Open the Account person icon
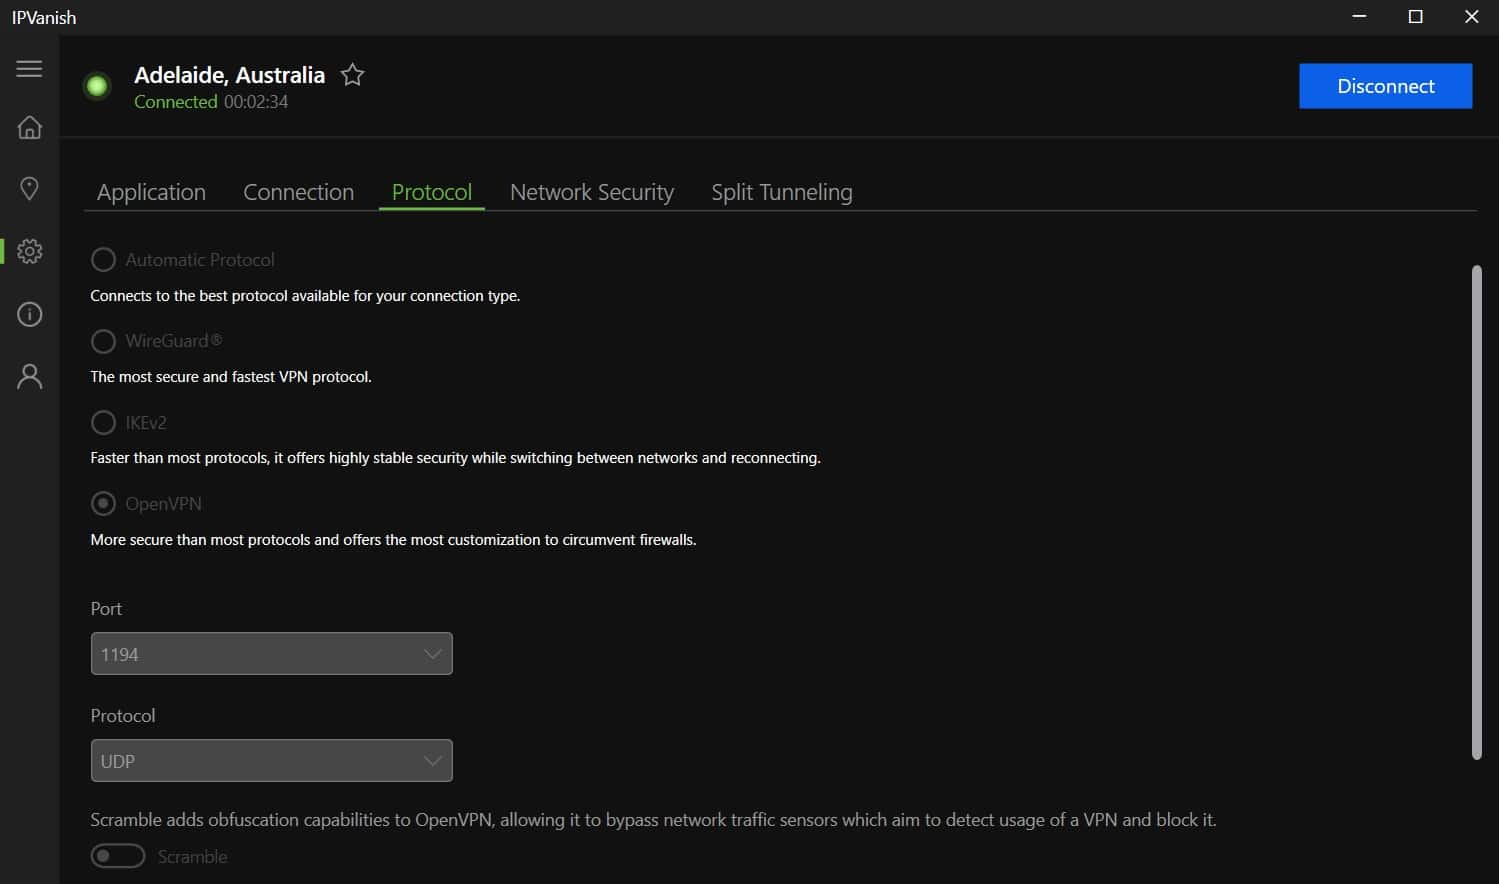Screen dimensions: 1499x884 click(29, 376)
